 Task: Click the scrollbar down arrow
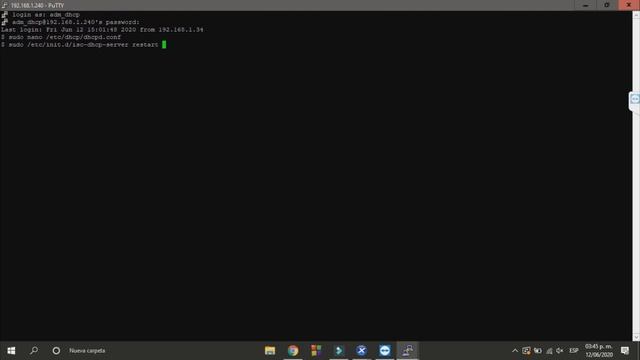pos(636,337)
